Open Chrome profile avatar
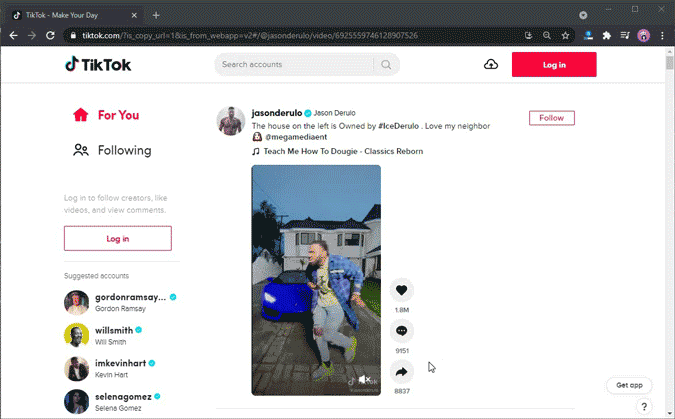The height and width of the screenshot is (419, 675). pos(644,35)
